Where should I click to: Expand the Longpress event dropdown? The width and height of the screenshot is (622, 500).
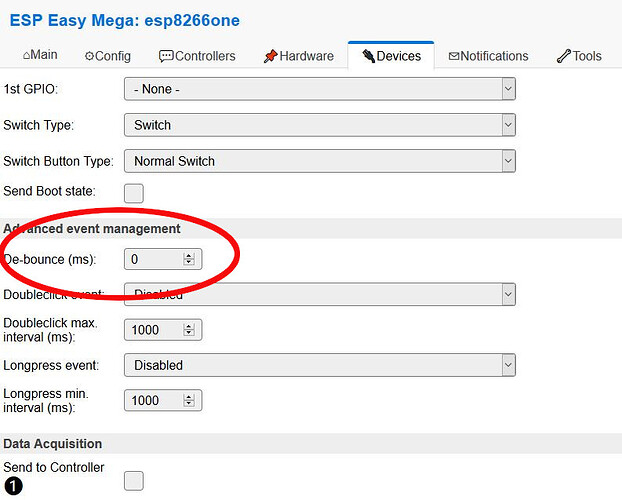pos(319,365)
